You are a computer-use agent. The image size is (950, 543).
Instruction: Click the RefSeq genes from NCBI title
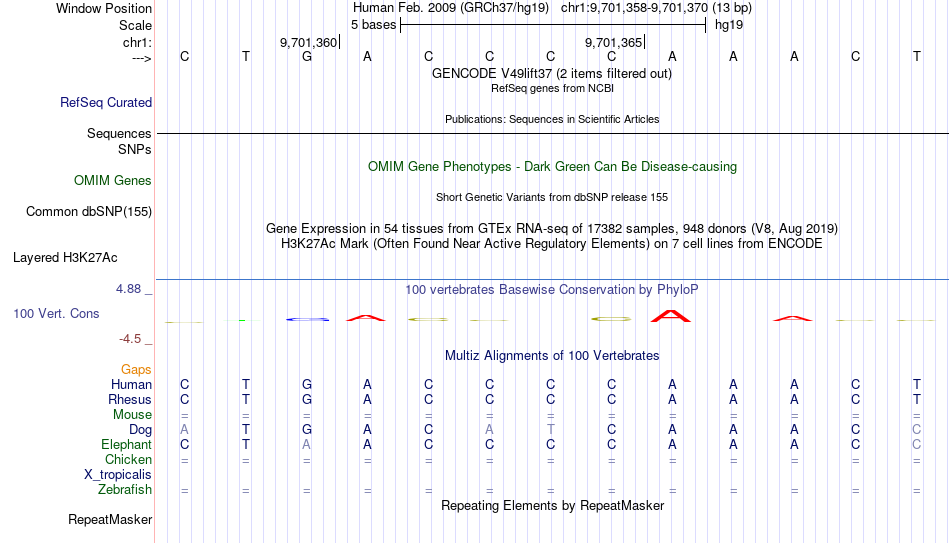tap(552, 88)
